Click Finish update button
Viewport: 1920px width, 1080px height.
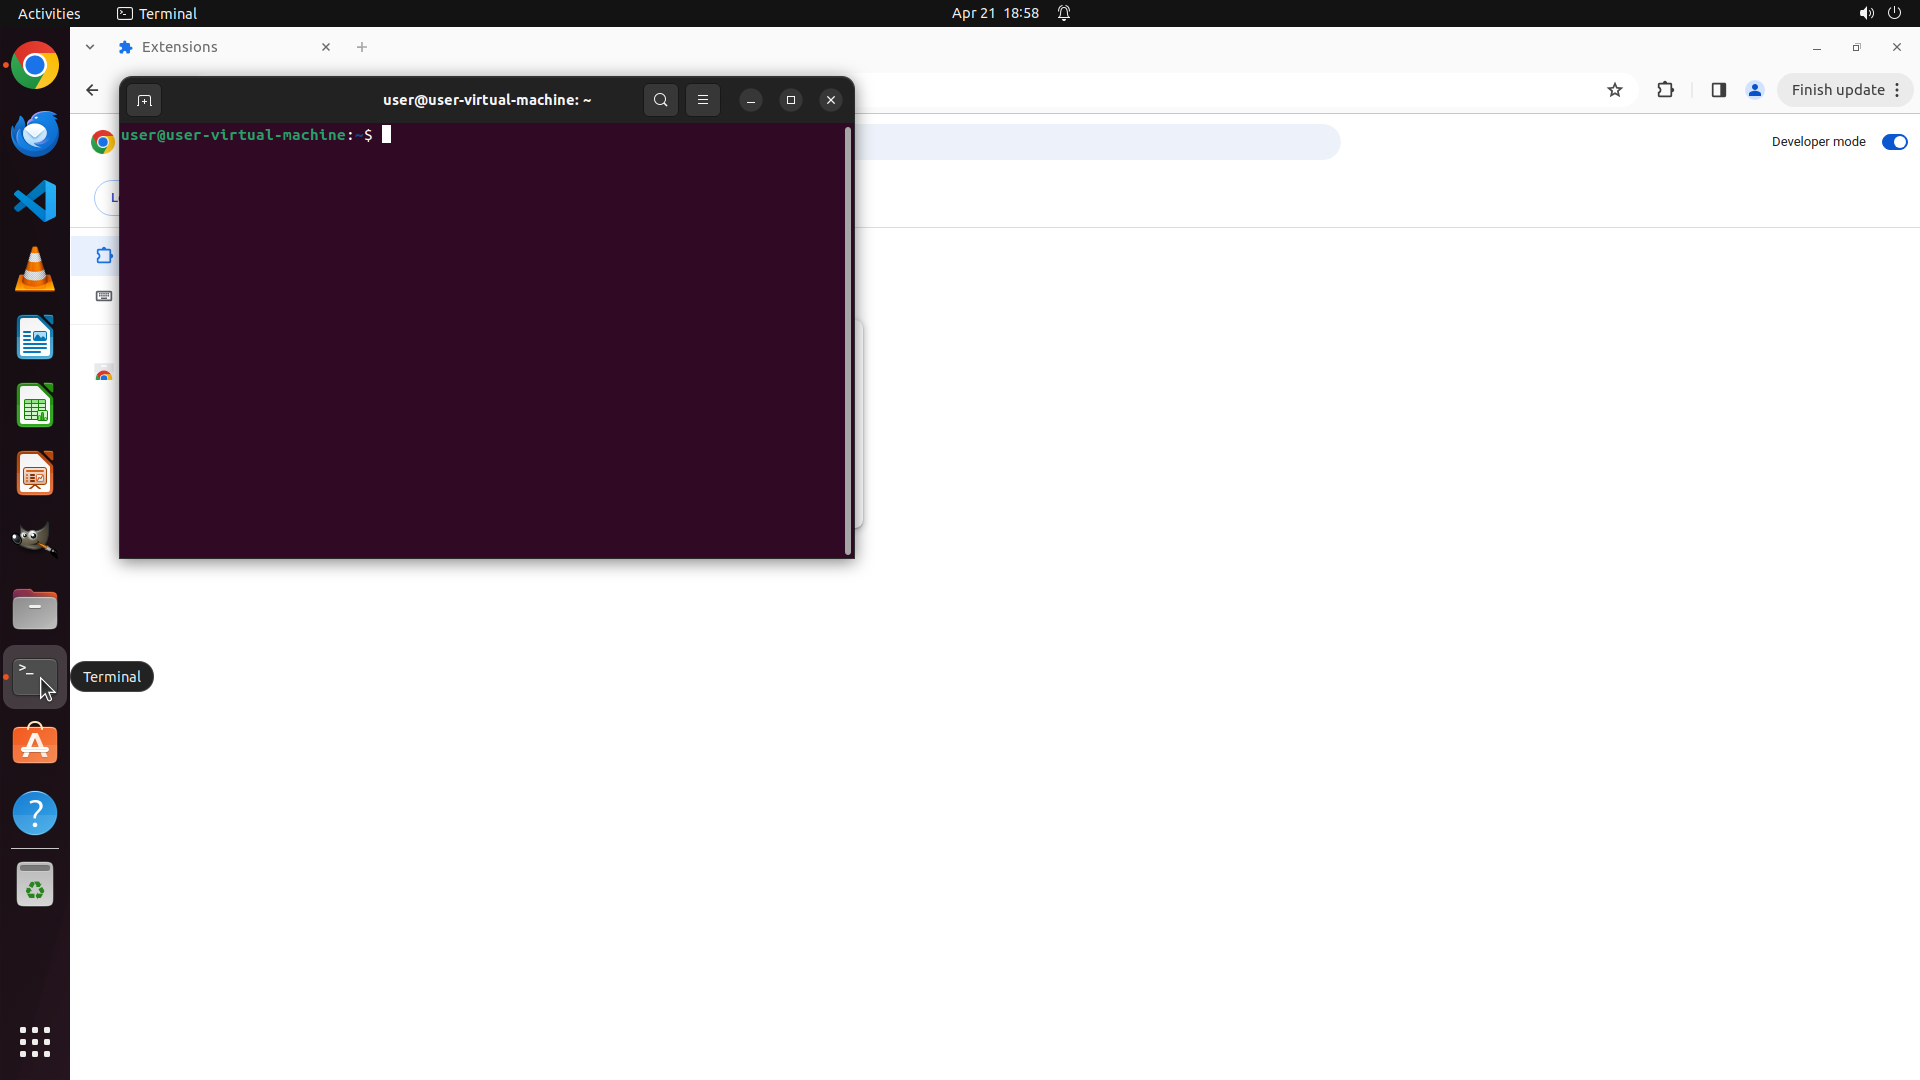click(x=1837, y=90)
